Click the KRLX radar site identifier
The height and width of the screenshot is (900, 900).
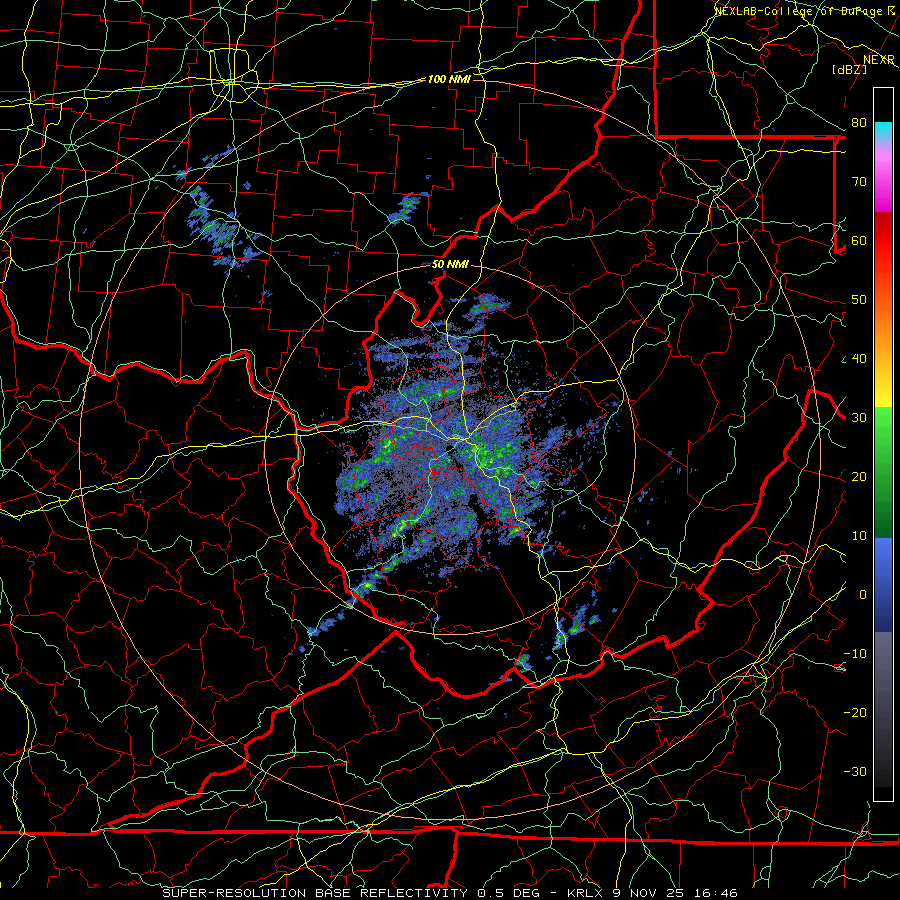tap(585, 893)
